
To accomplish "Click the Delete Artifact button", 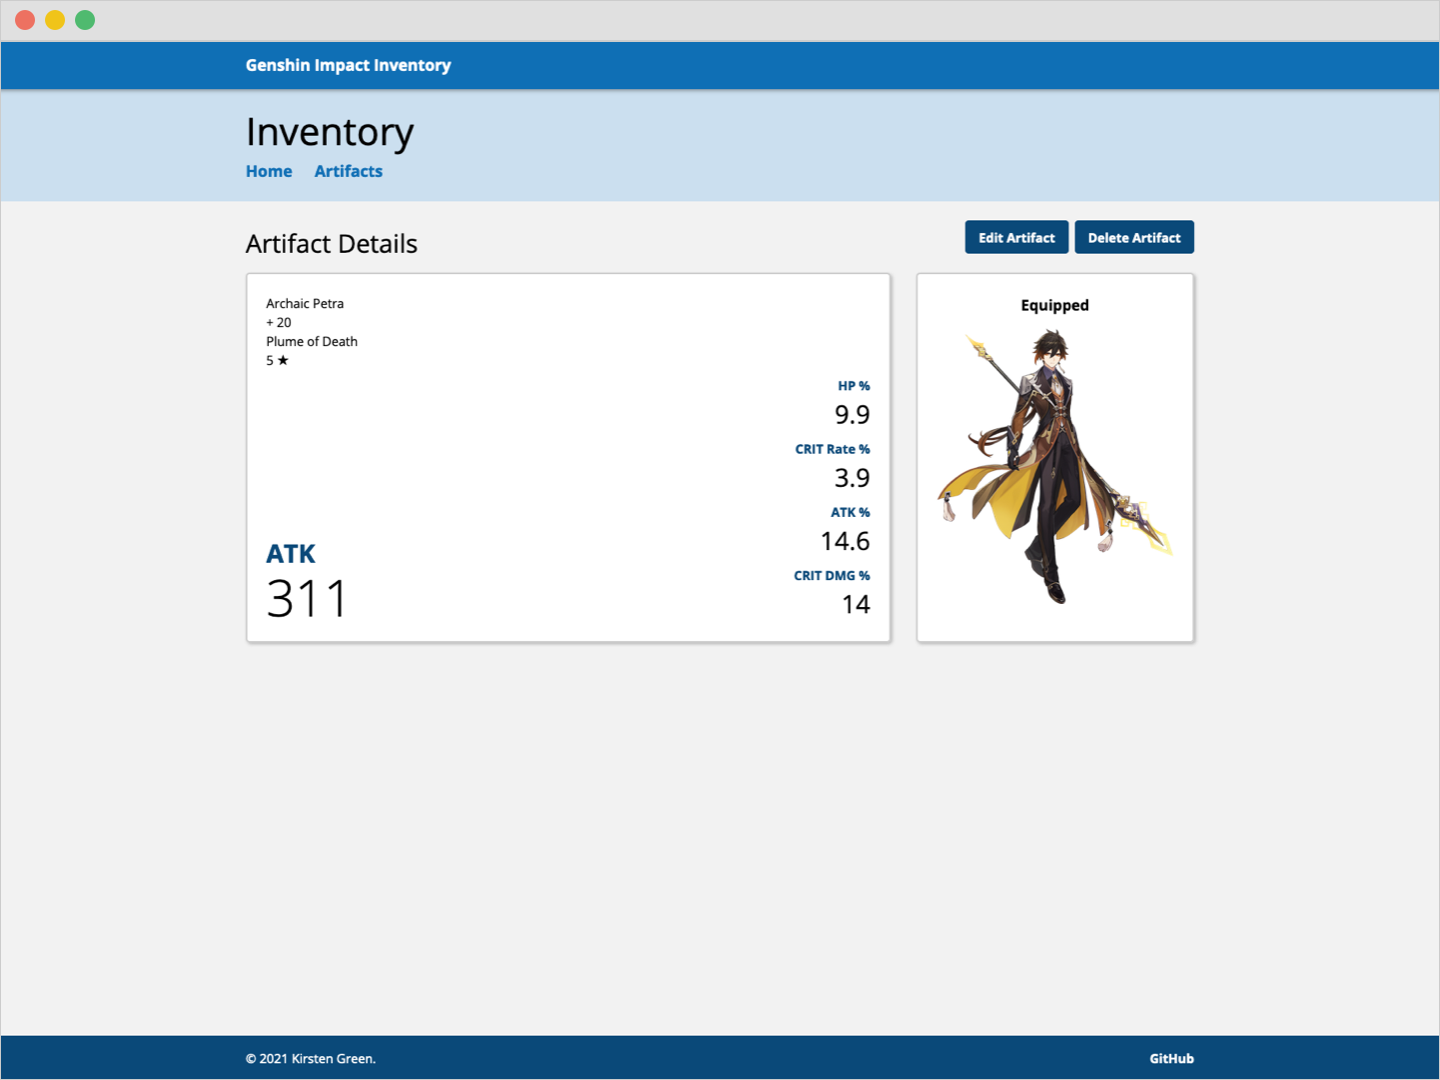I will point(1134,237).
